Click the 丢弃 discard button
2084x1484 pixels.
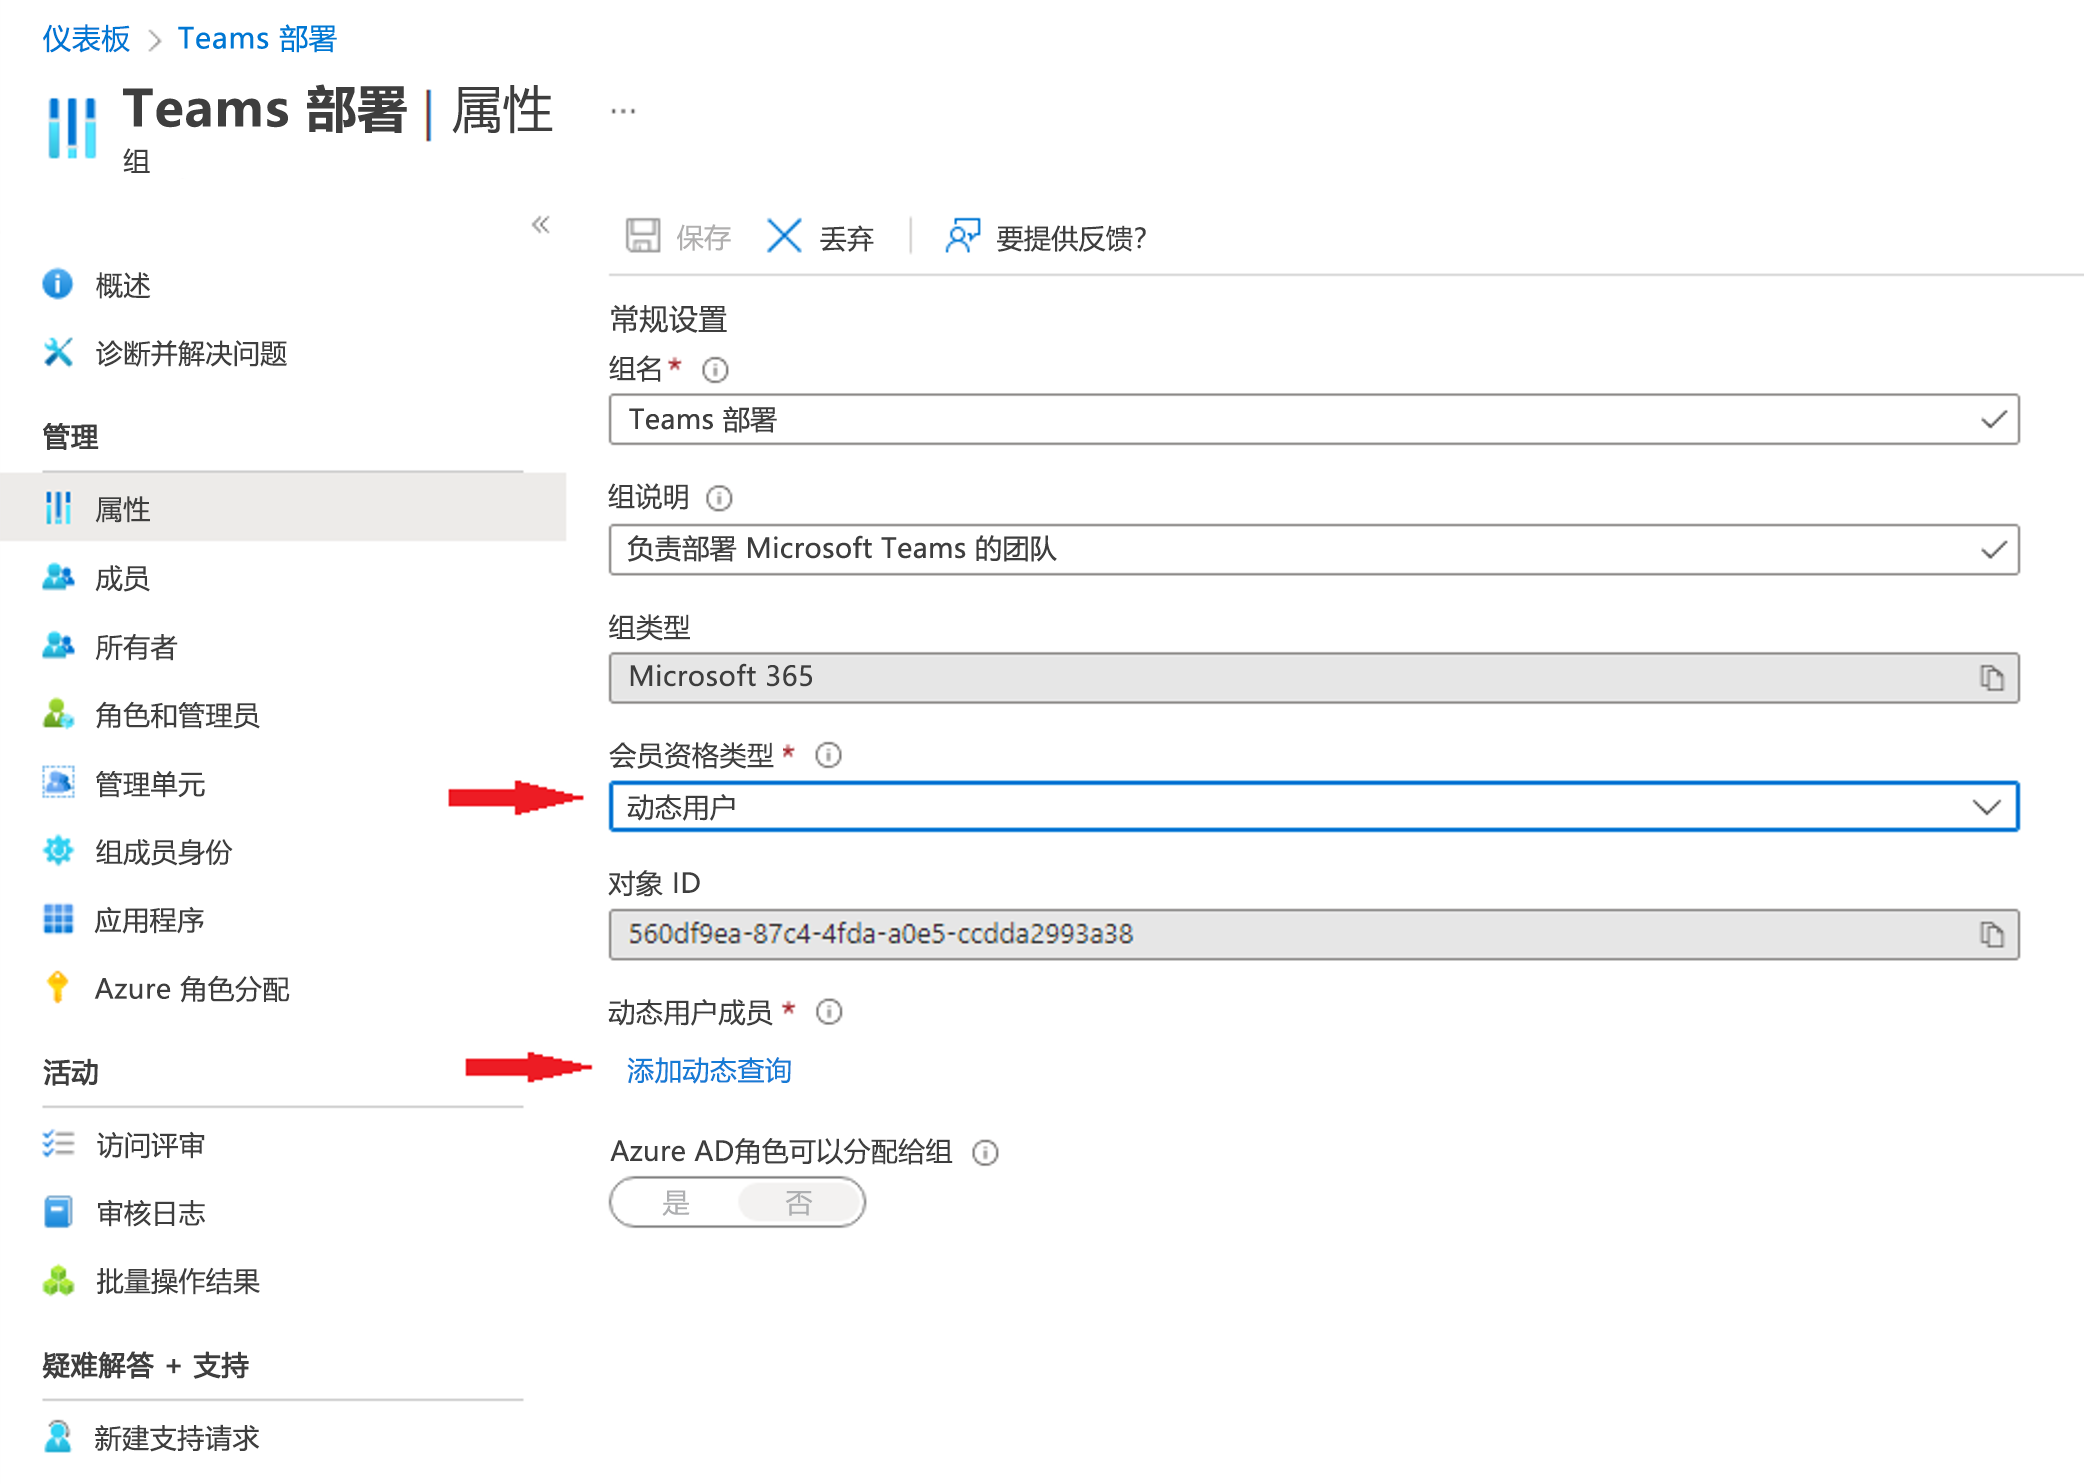(820, 237)
